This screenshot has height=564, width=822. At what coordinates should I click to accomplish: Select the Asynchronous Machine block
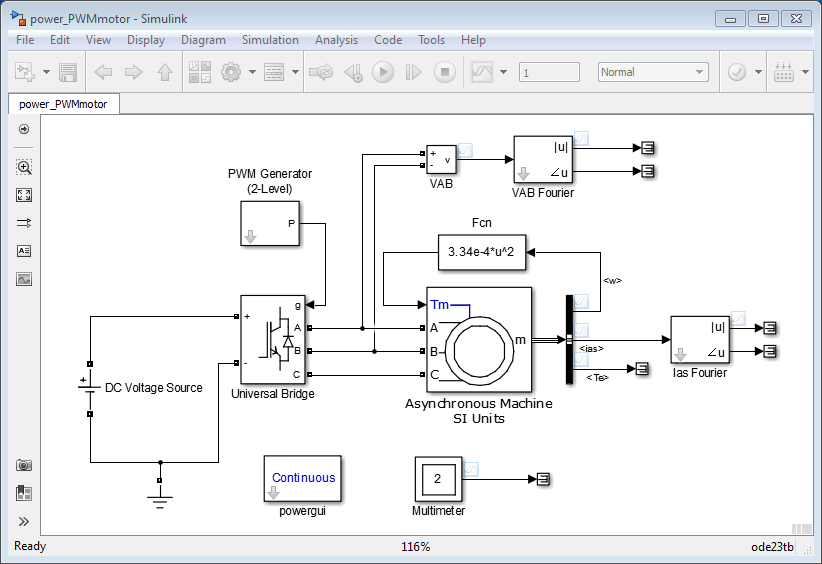(479, 340)
